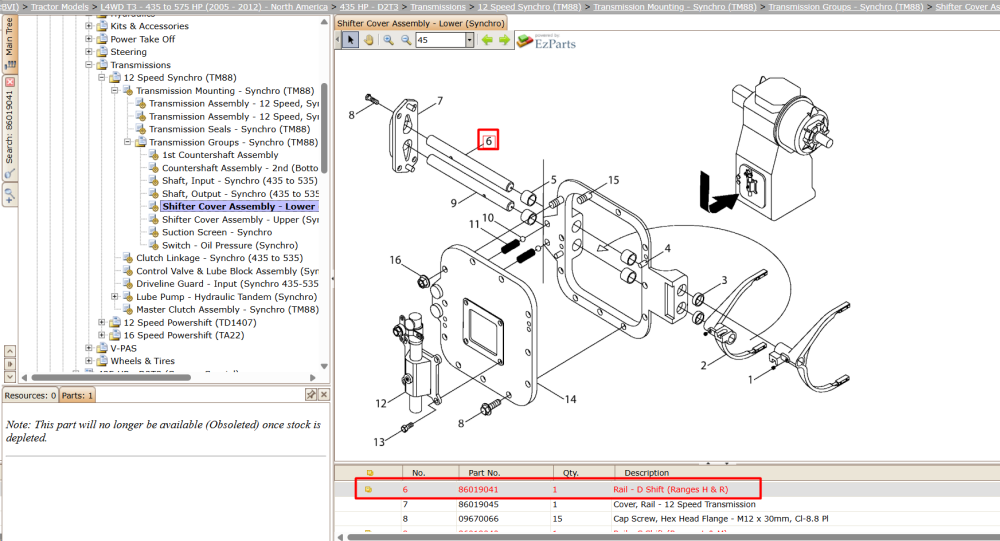
Task: Switch to the Resources: 0 tab
Action: click(x=30, y=396)
